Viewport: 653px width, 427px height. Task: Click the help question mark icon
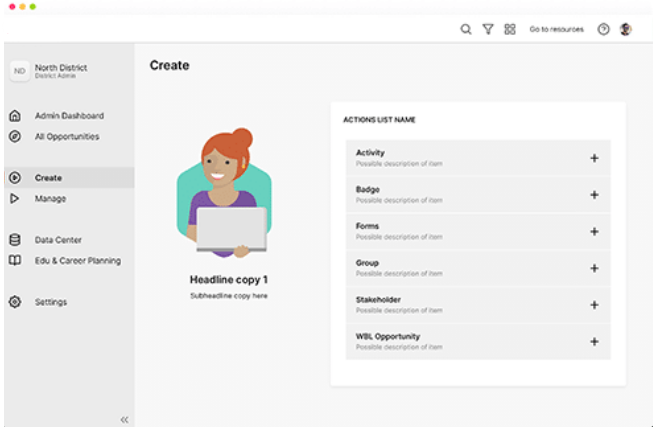click(x=603, y=30)
